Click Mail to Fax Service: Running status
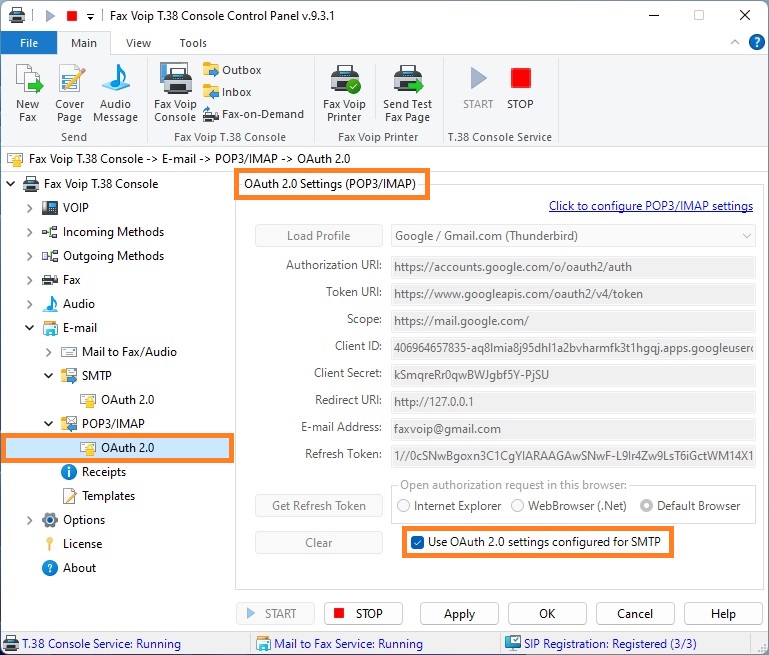 click(339, 644)
